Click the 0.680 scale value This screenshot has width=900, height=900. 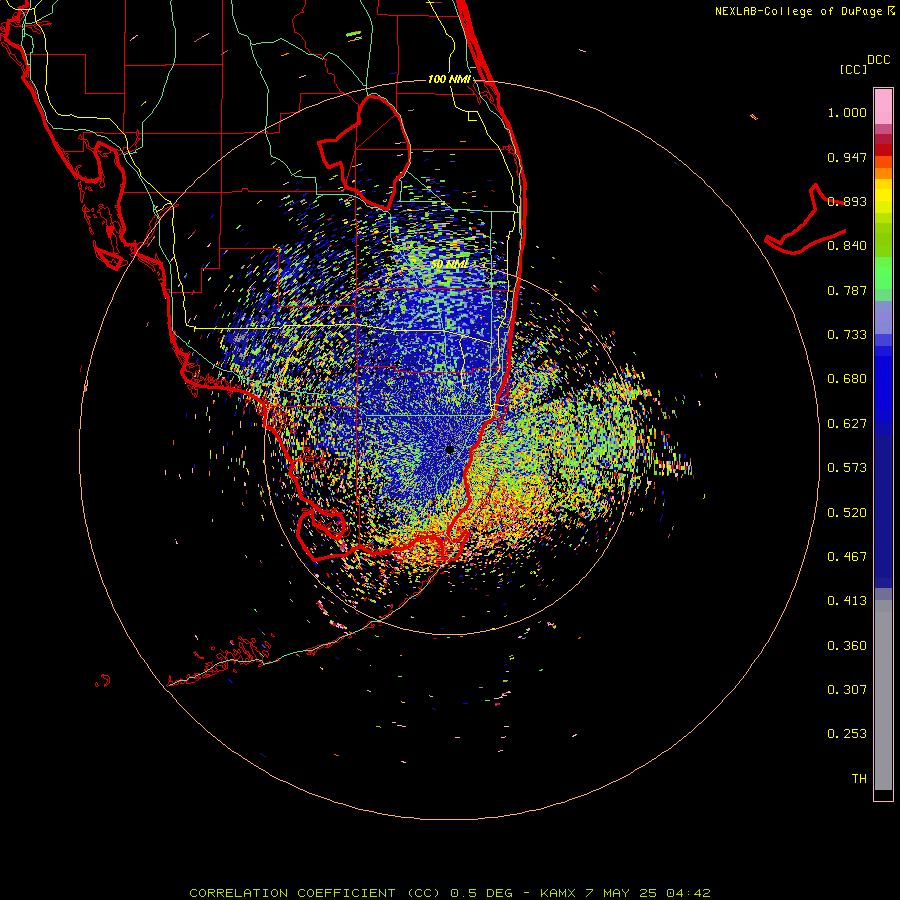click(x=847, y=379)
